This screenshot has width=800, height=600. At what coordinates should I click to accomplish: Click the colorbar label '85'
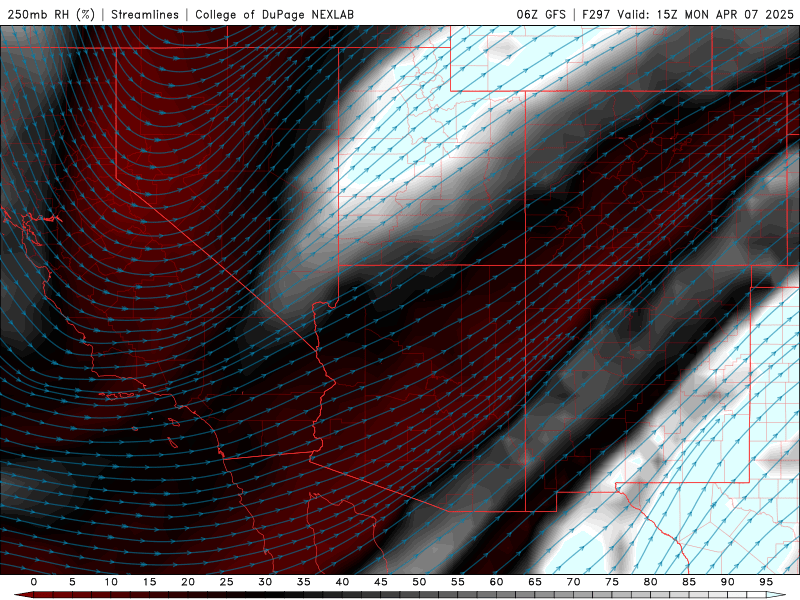click(x=689, y=582)
